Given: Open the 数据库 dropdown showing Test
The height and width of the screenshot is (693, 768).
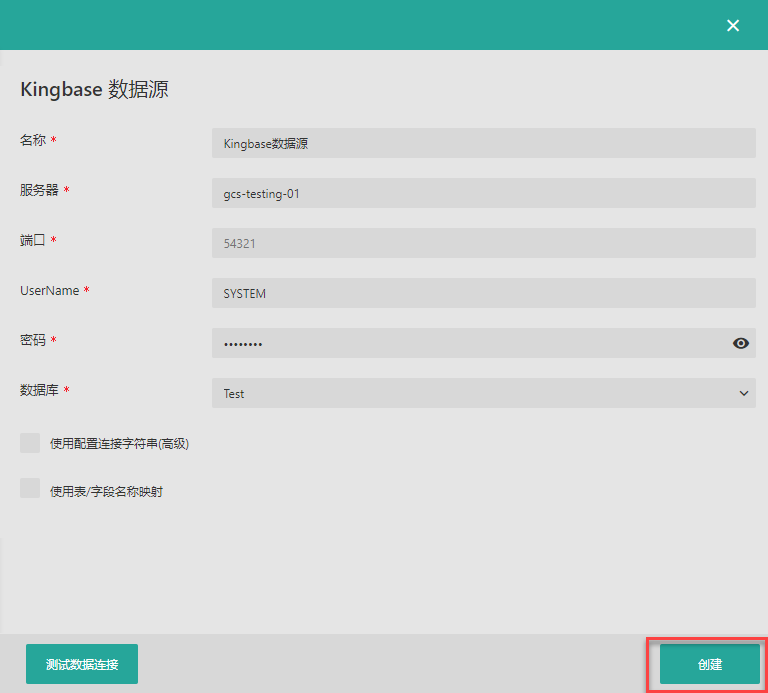Looking at the screenshot, I should pos(483,393).
